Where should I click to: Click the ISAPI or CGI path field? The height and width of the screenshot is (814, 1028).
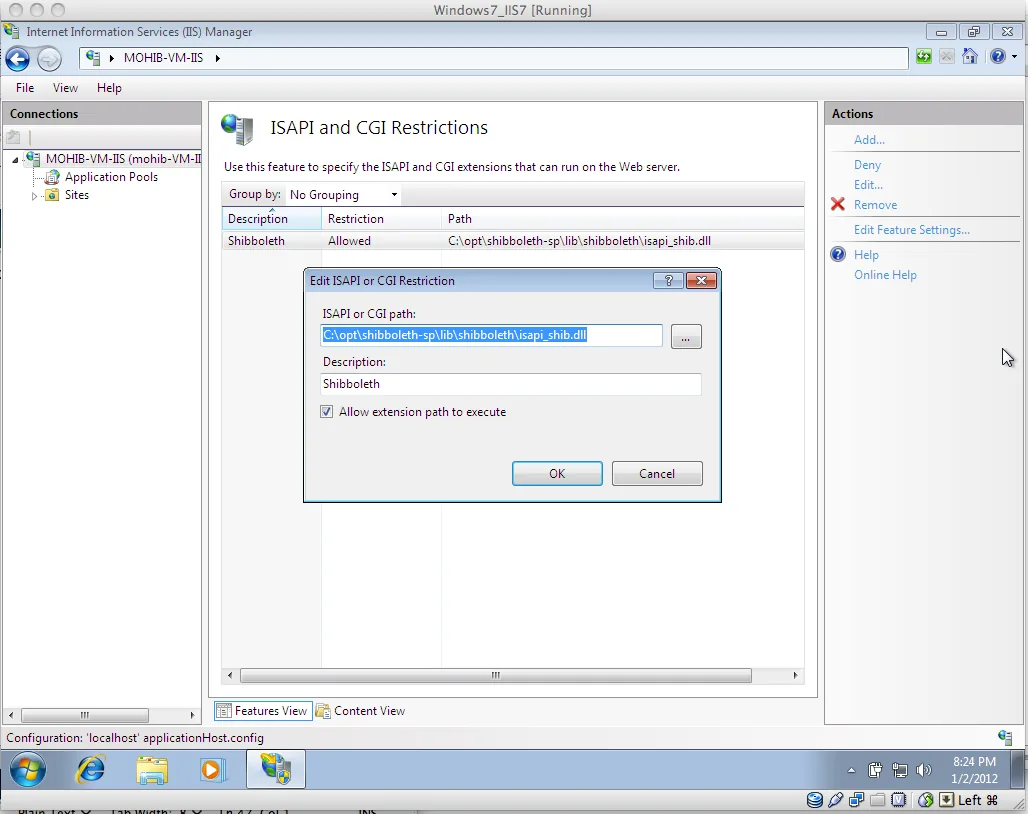pos(492,336)
